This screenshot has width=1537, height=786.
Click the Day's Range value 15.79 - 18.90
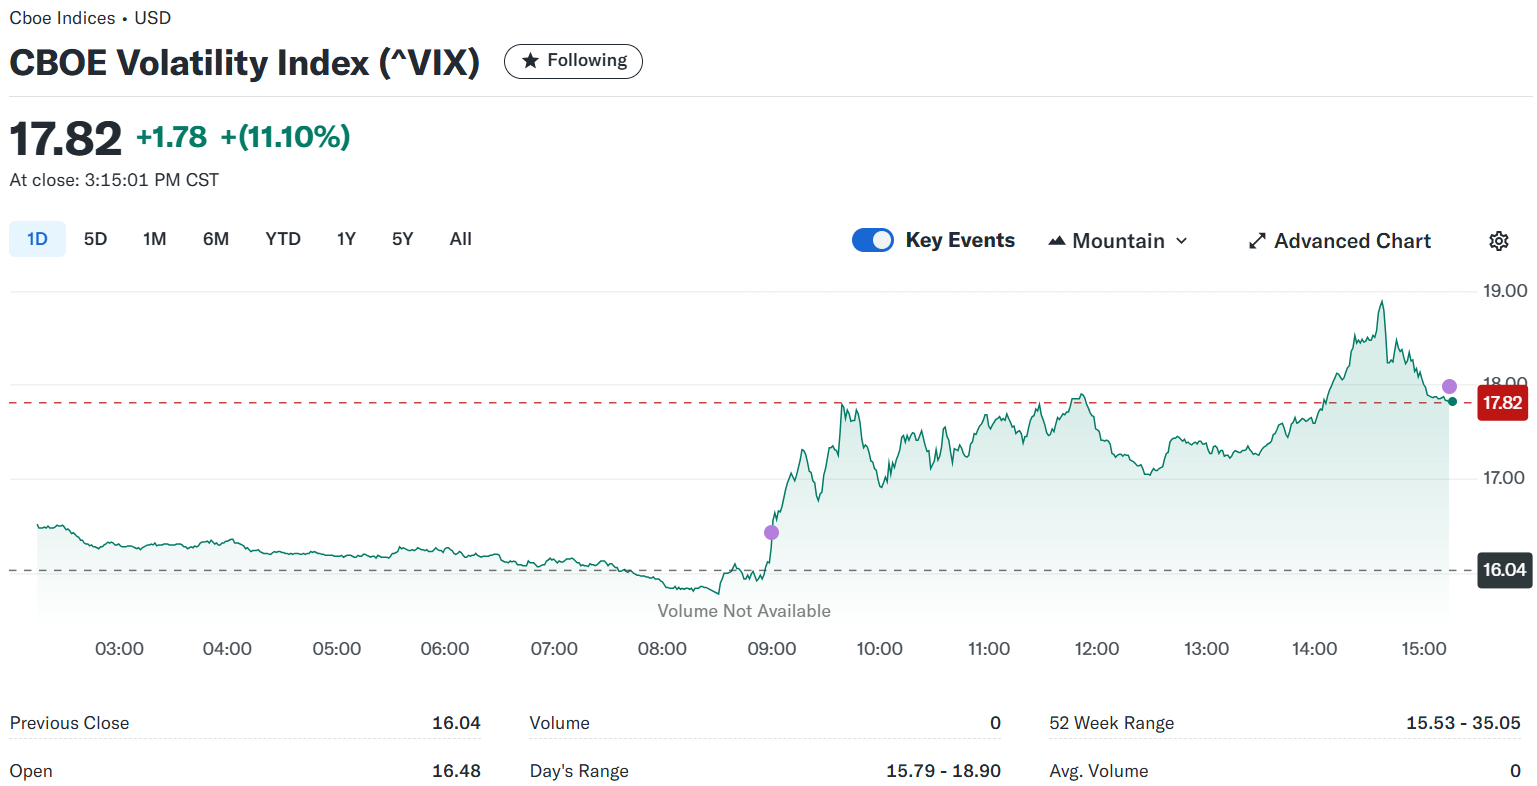coord(943,771)
